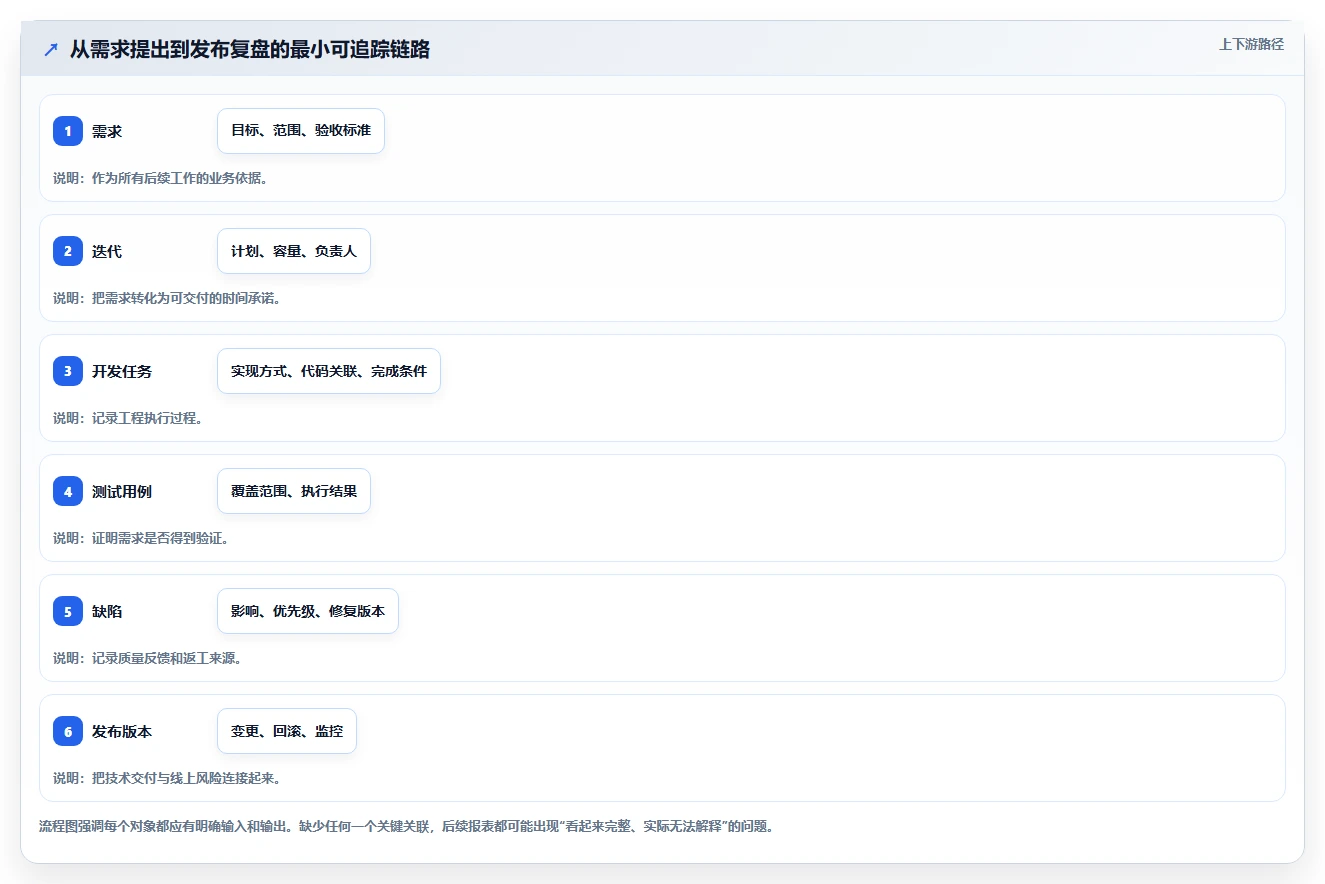Click the 开发任务 step label
Image resolution: width=1325 pixels, height=884 pixels.
(x=122, y=371)
